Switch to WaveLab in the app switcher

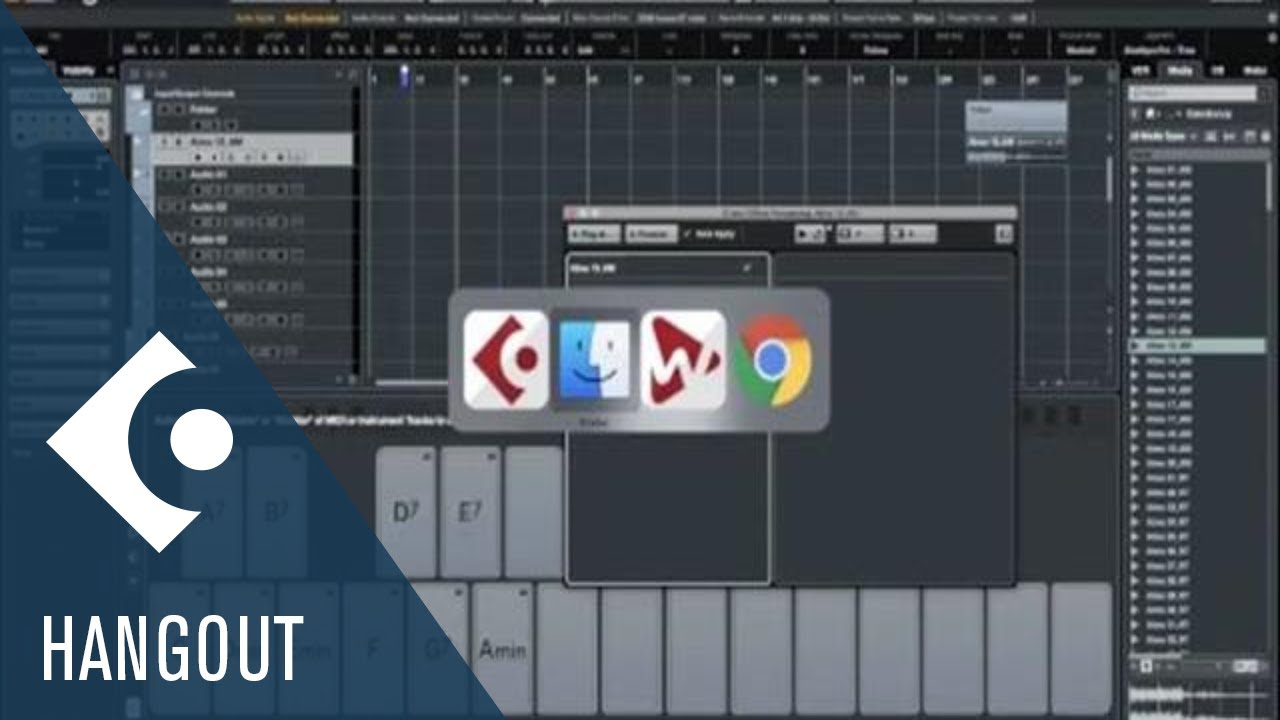click(683, 360)
